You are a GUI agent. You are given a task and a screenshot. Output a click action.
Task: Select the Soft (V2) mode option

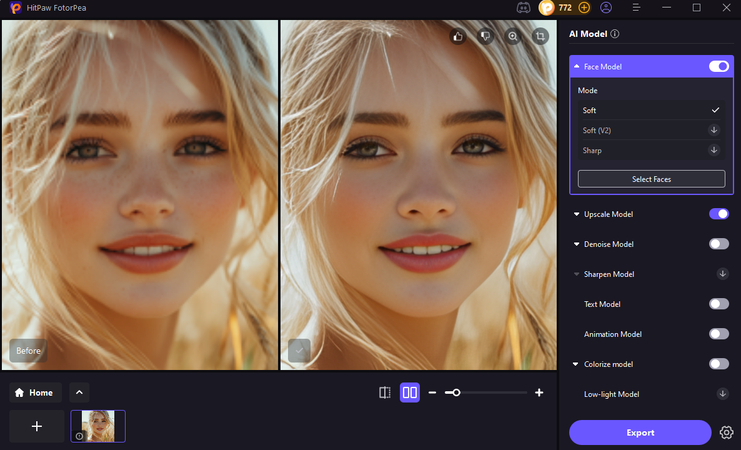[x=651, y=130]
